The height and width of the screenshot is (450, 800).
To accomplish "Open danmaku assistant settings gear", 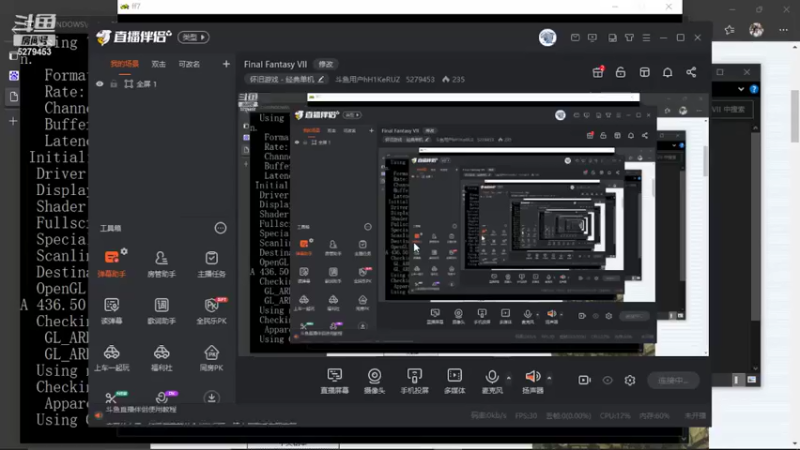I will click(124, 252).
